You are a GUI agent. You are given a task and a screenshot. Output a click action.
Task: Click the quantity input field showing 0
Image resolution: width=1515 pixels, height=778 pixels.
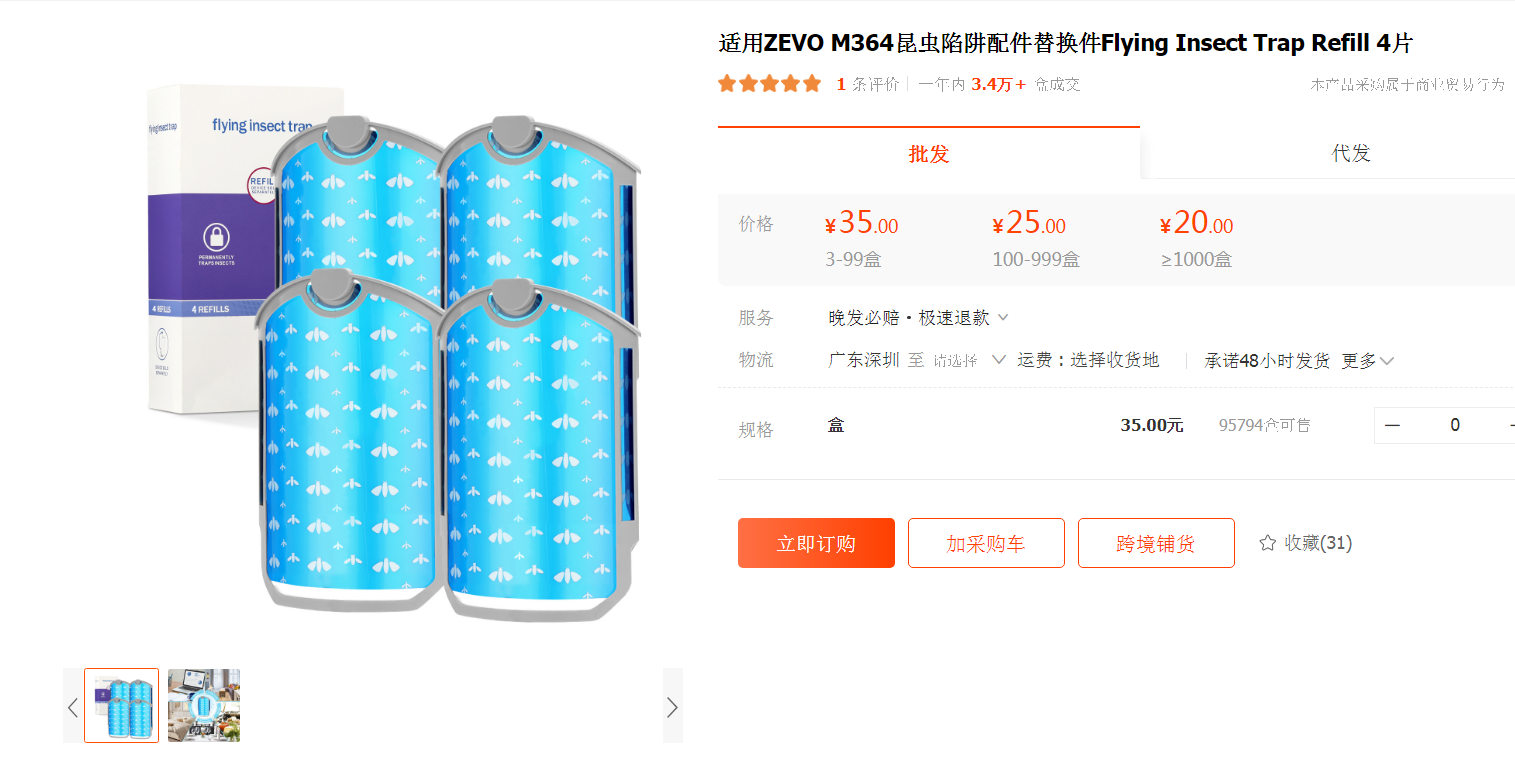coord(1455,425)
